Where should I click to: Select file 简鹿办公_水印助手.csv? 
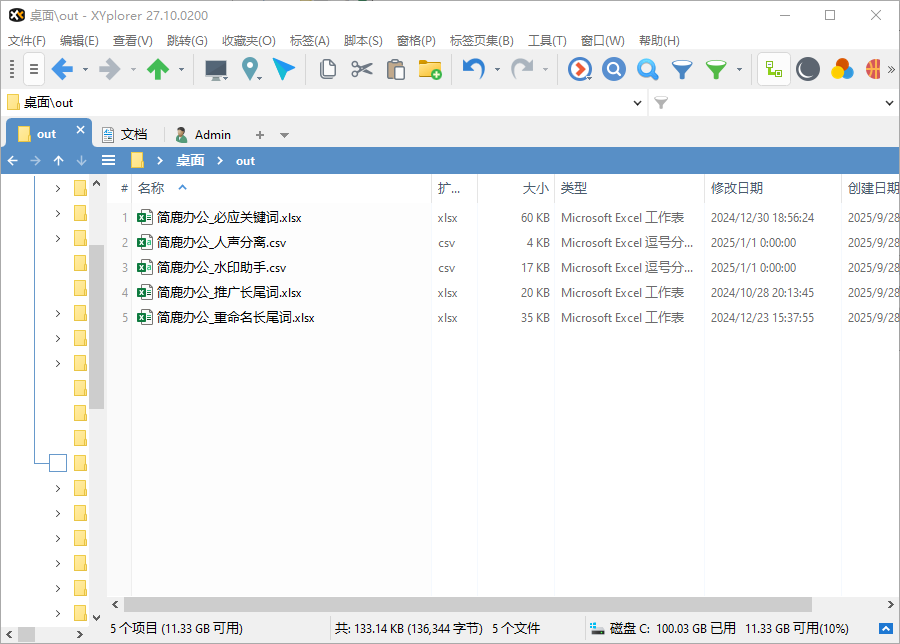[221, 268]
